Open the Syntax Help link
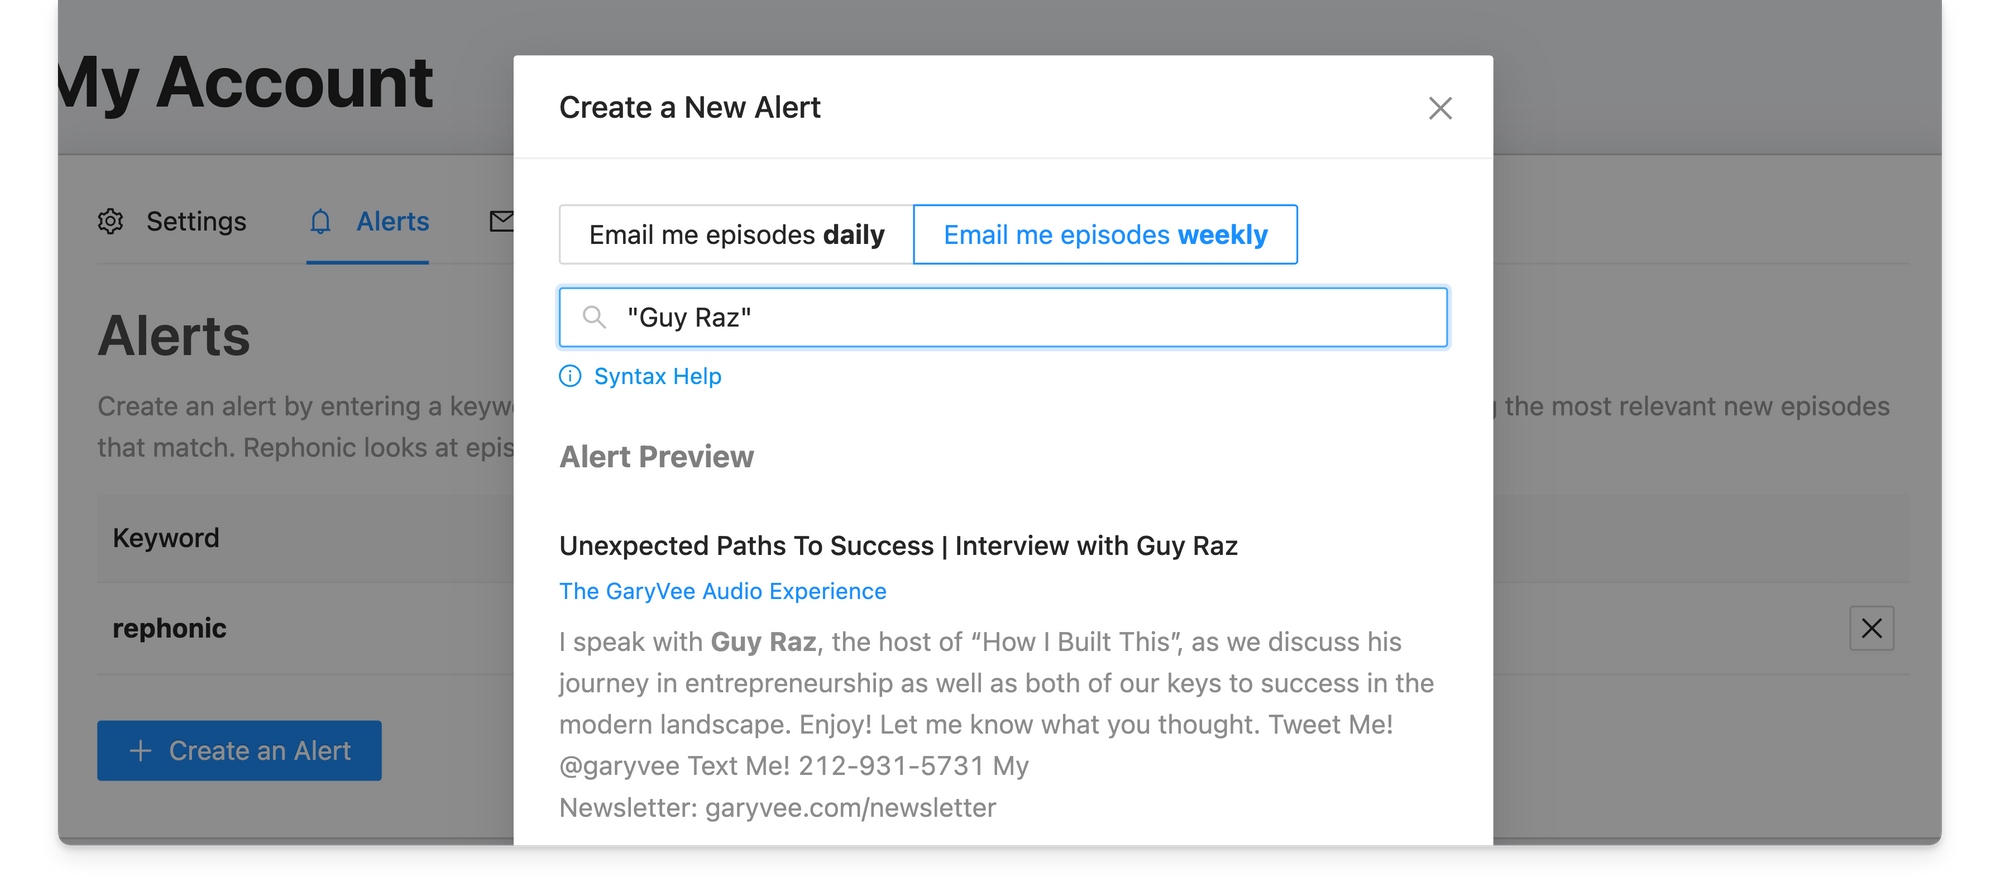This screenshot has height=880, width=2000. [657, 376]
